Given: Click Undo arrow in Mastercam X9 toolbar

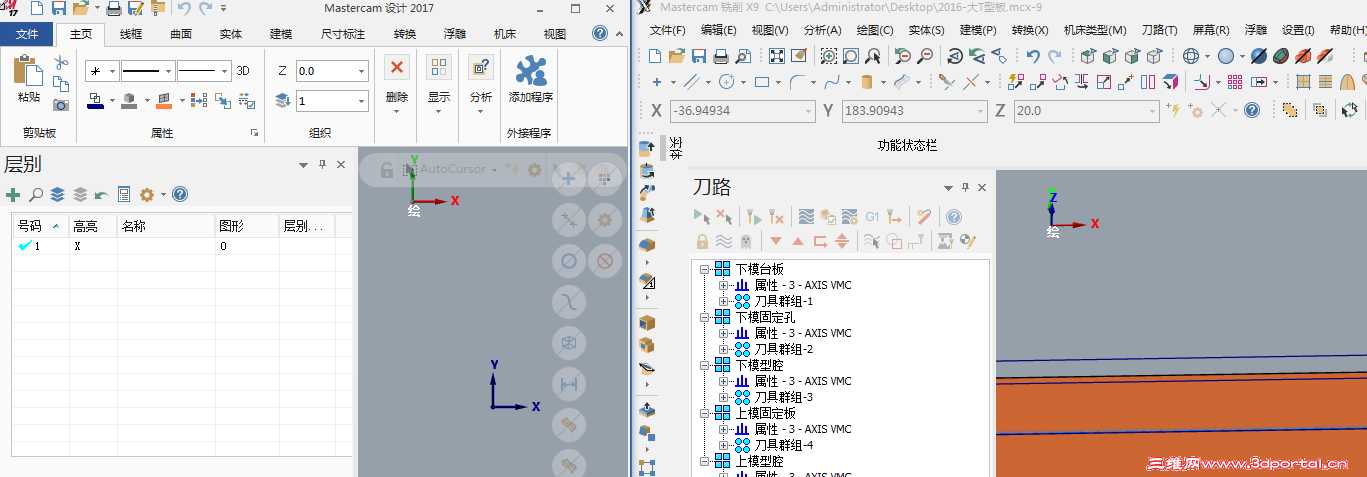Looking at the screenshot, I should tap(1032, 55).
